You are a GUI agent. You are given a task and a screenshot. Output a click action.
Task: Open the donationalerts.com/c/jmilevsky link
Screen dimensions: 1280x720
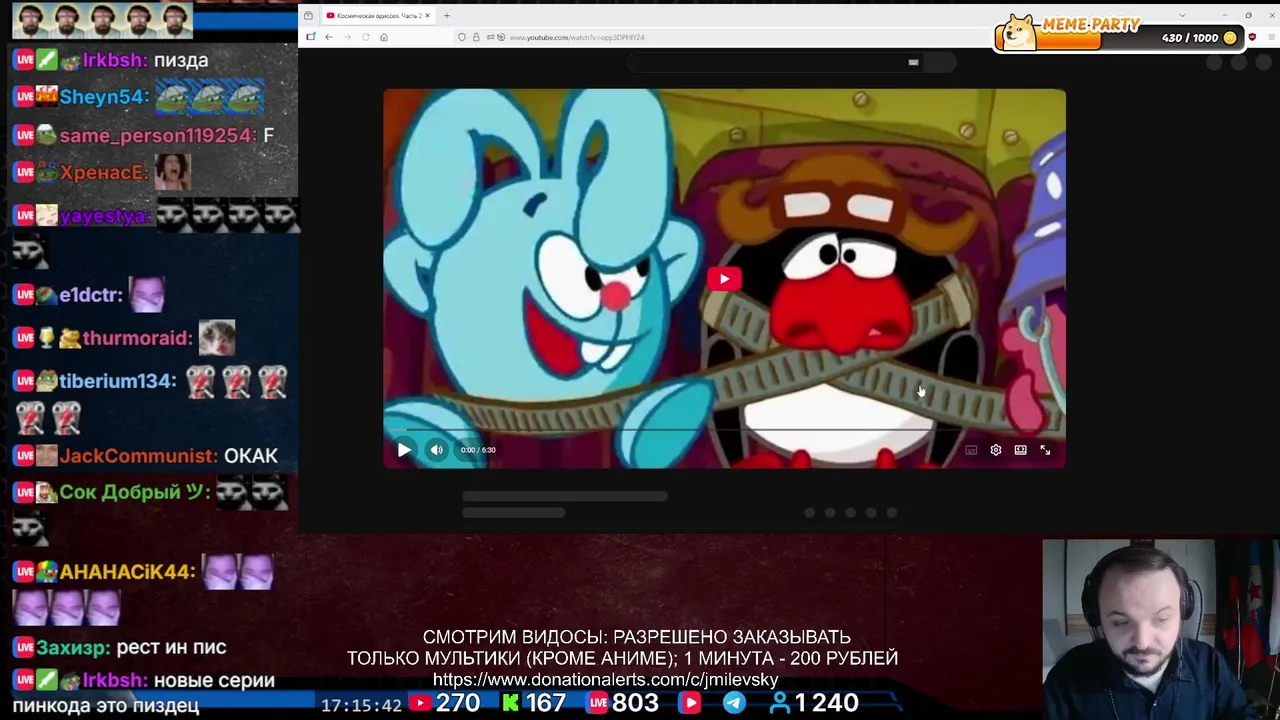605,680
